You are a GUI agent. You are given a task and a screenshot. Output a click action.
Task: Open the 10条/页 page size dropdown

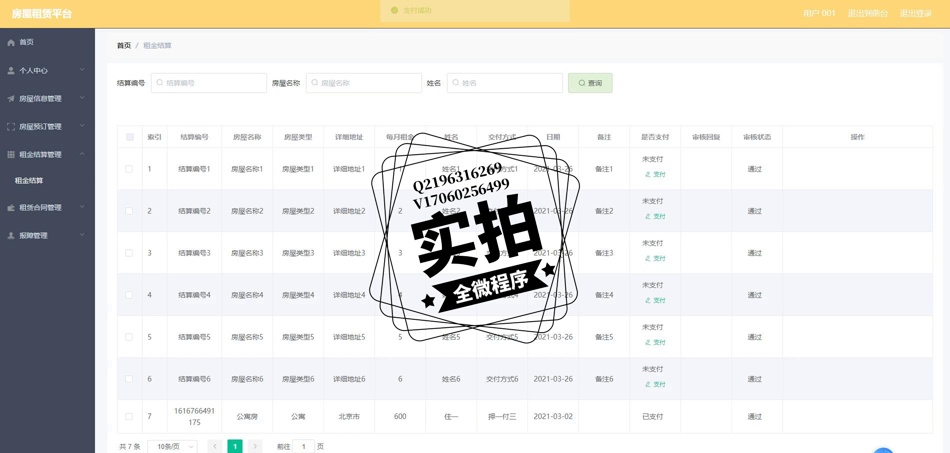172,446
